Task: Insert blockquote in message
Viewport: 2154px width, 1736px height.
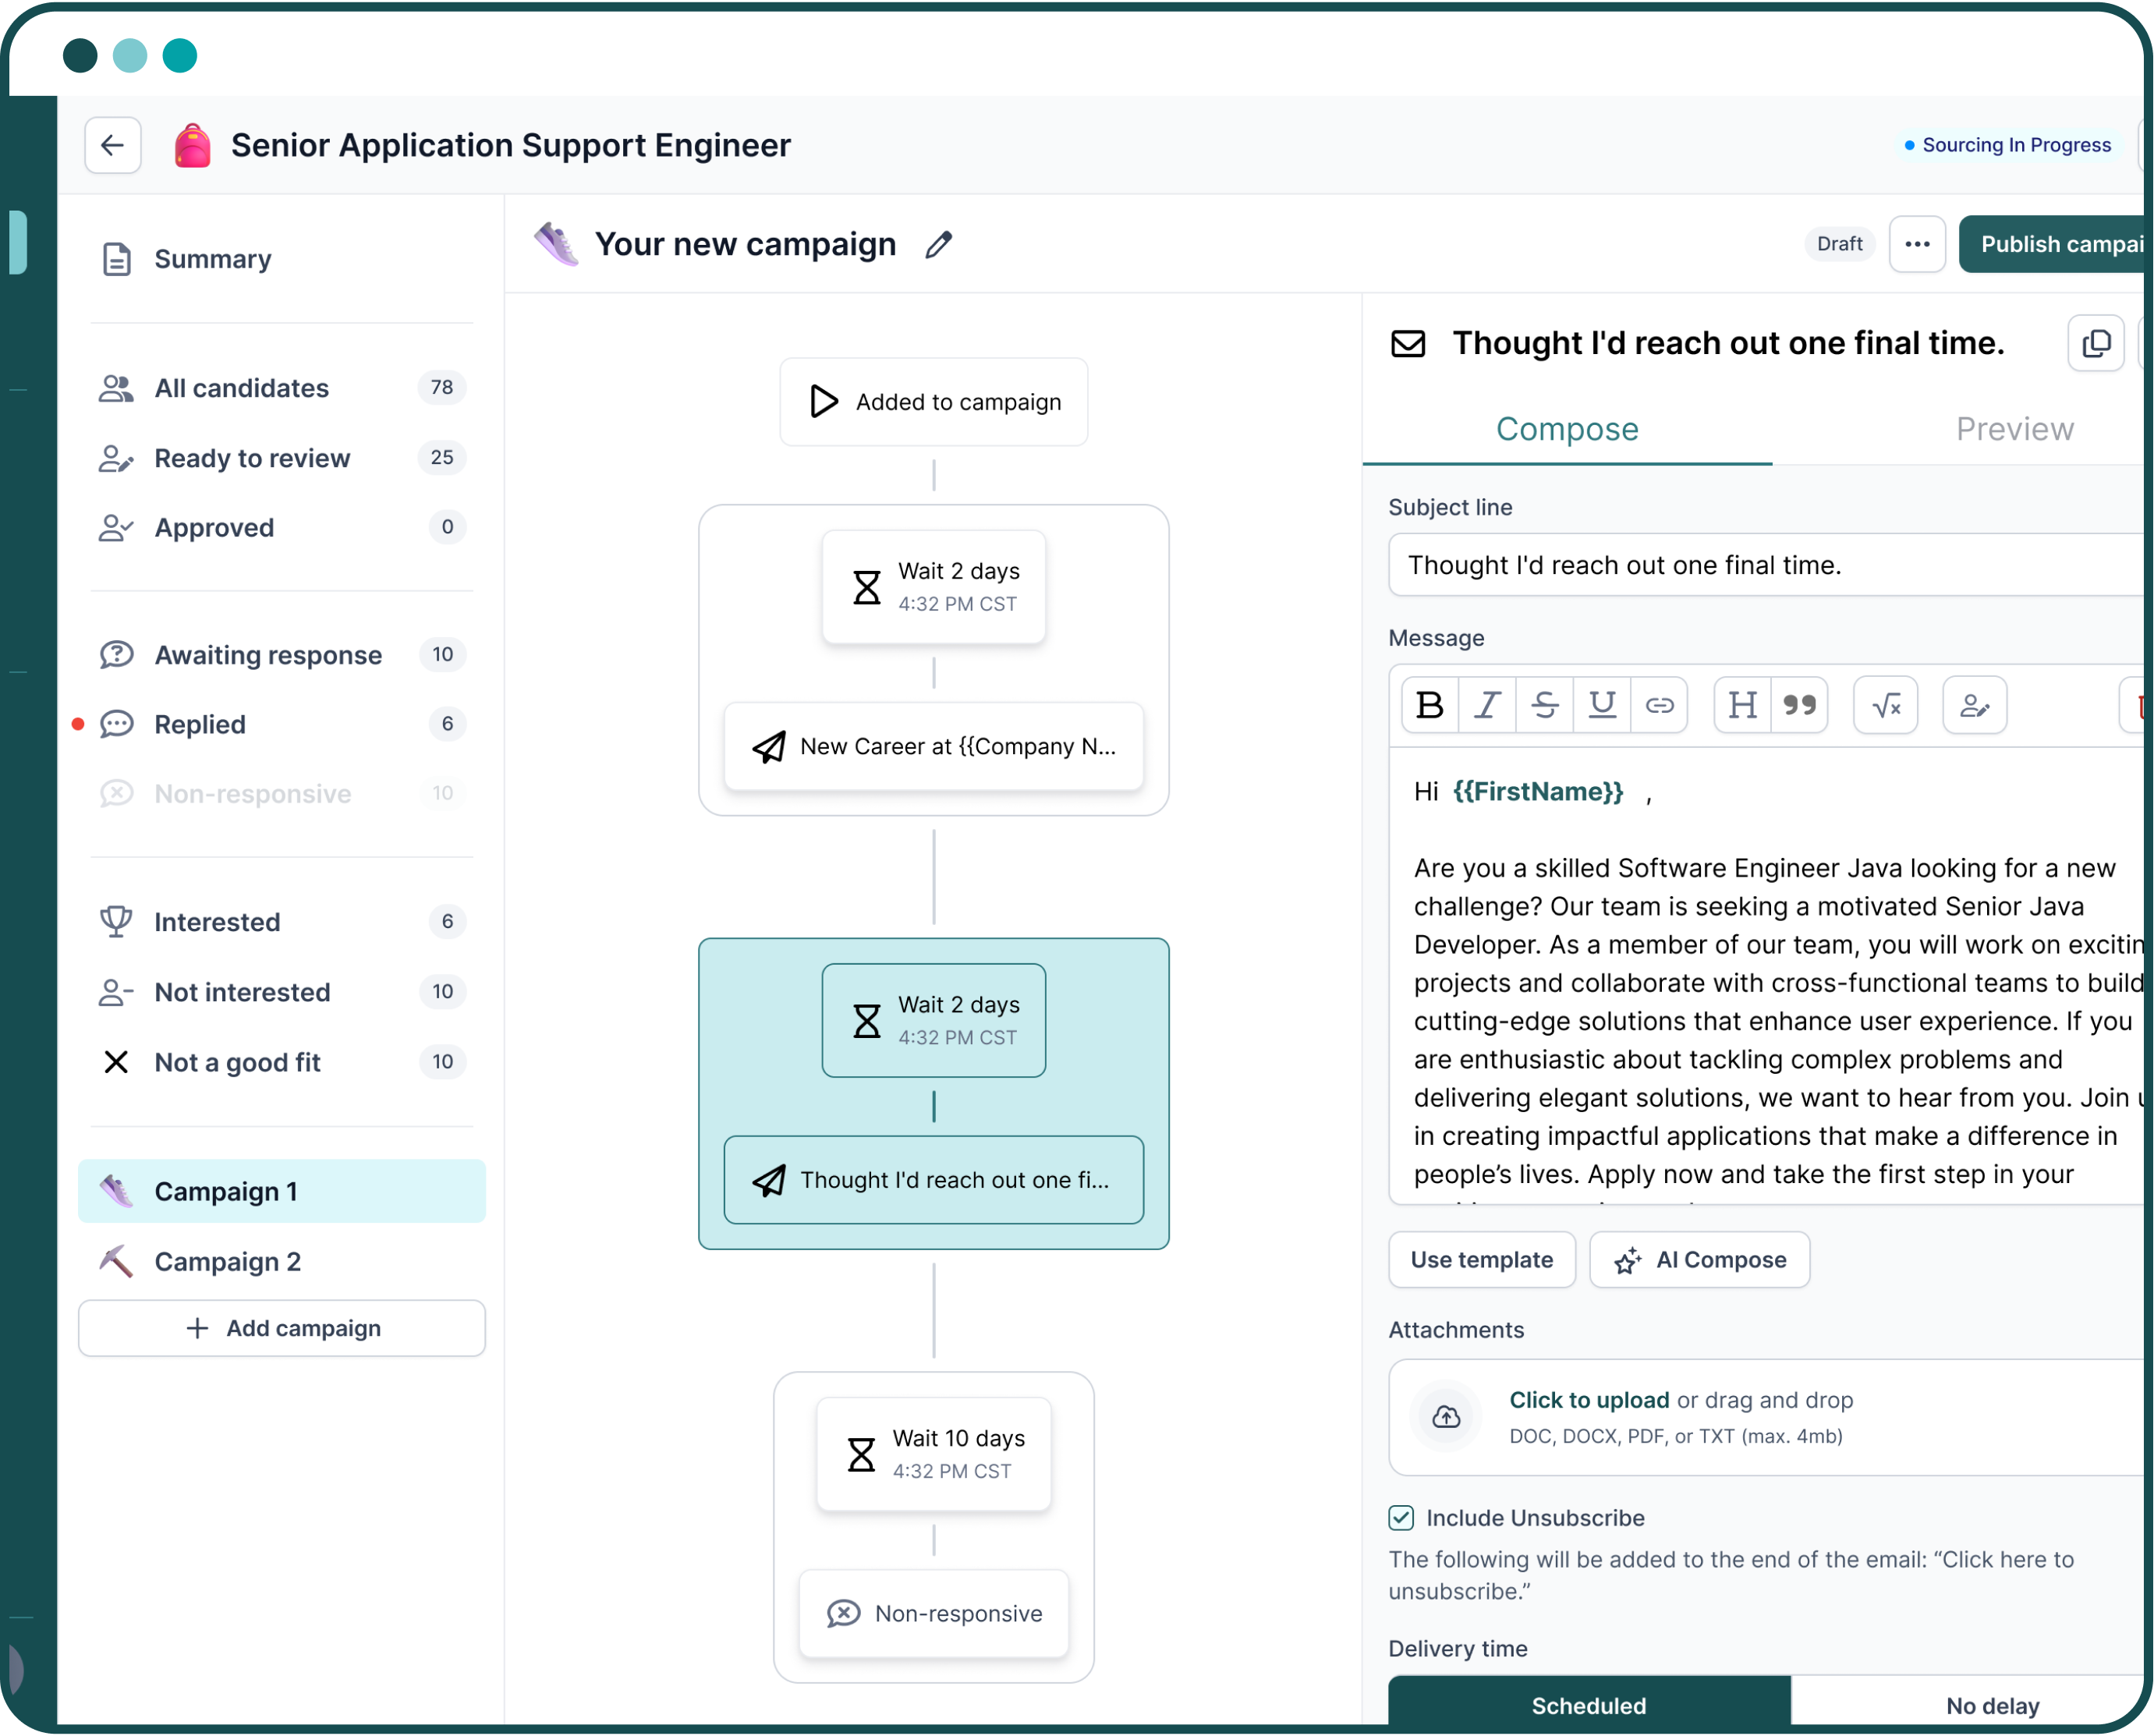Action: coord(1799,705)
